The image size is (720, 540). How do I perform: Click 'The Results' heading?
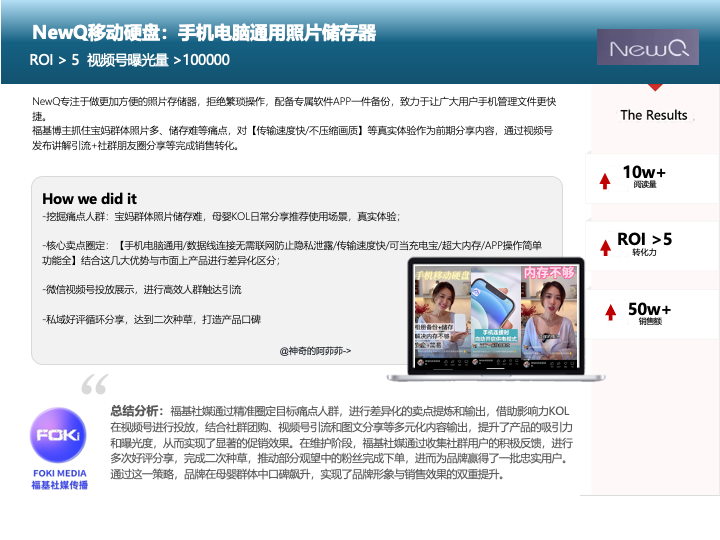(x=653, y=115)
